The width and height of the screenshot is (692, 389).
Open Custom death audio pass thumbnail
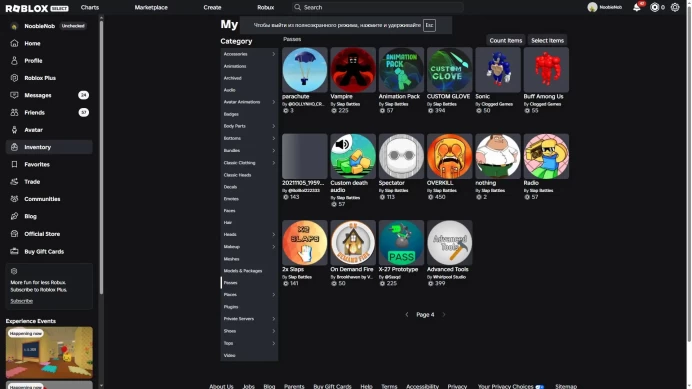[x=353, y=156]
